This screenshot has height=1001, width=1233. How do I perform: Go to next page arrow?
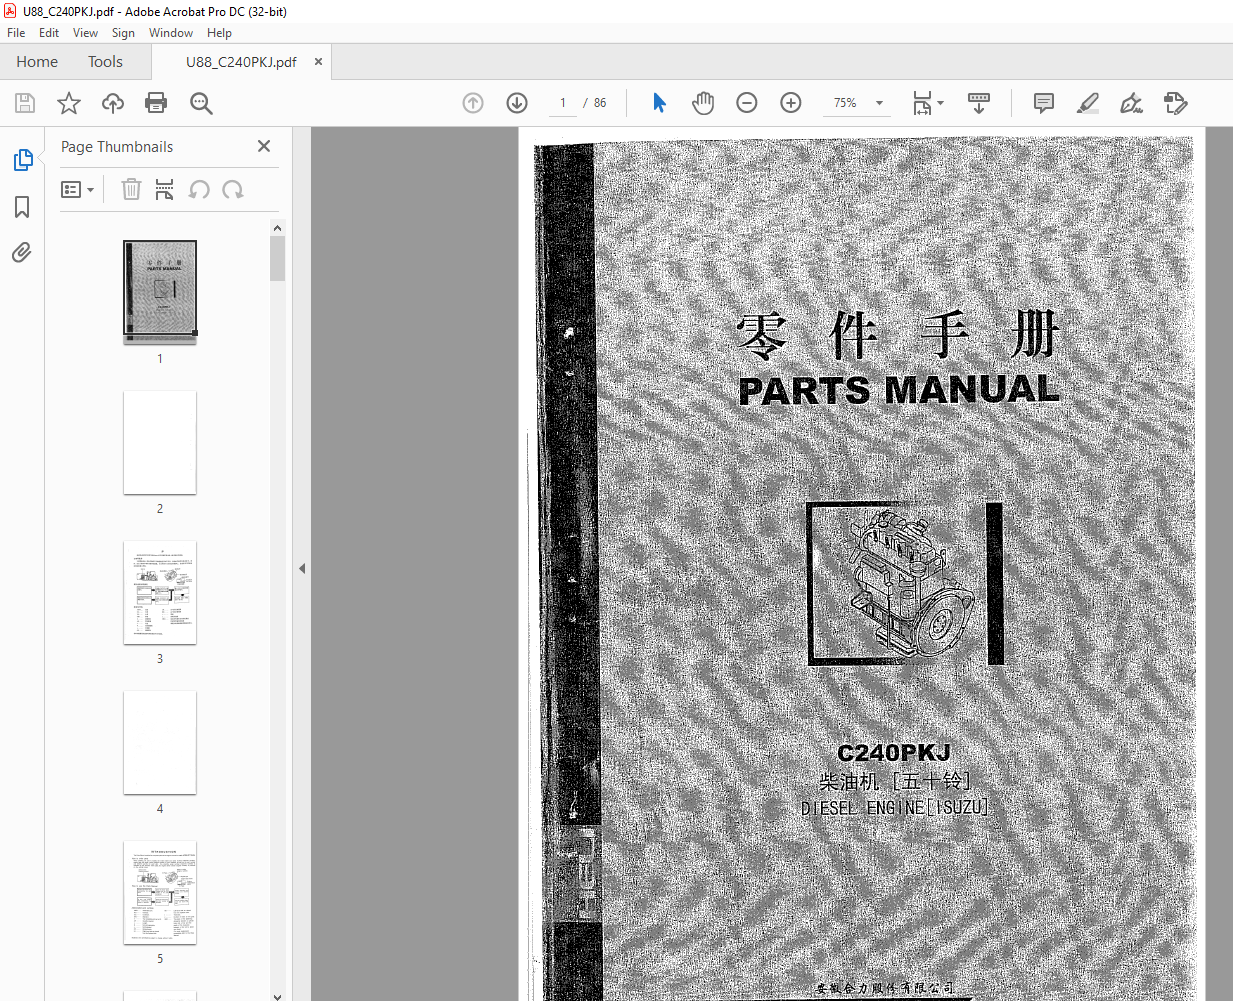[x=517, y=103]
